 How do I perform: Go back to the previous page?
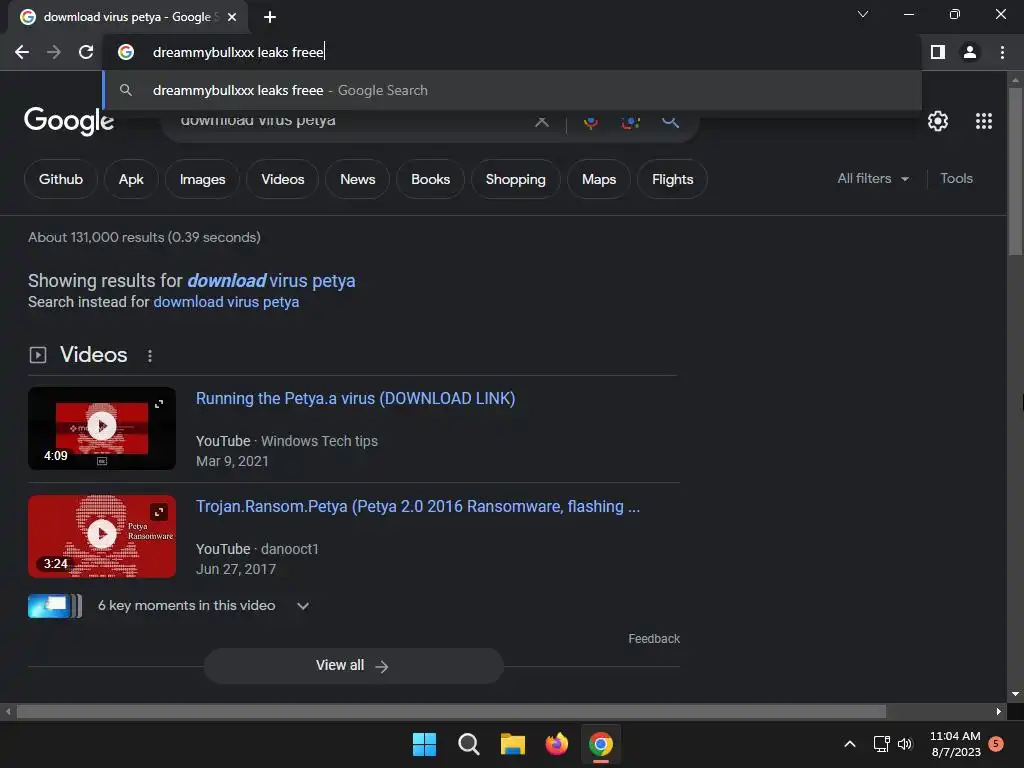22,52
